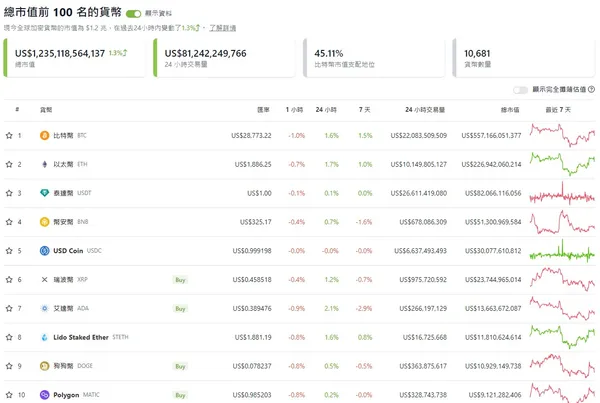Star the Ethereum ETH row
600x403 pixels.
pos(9,164)
